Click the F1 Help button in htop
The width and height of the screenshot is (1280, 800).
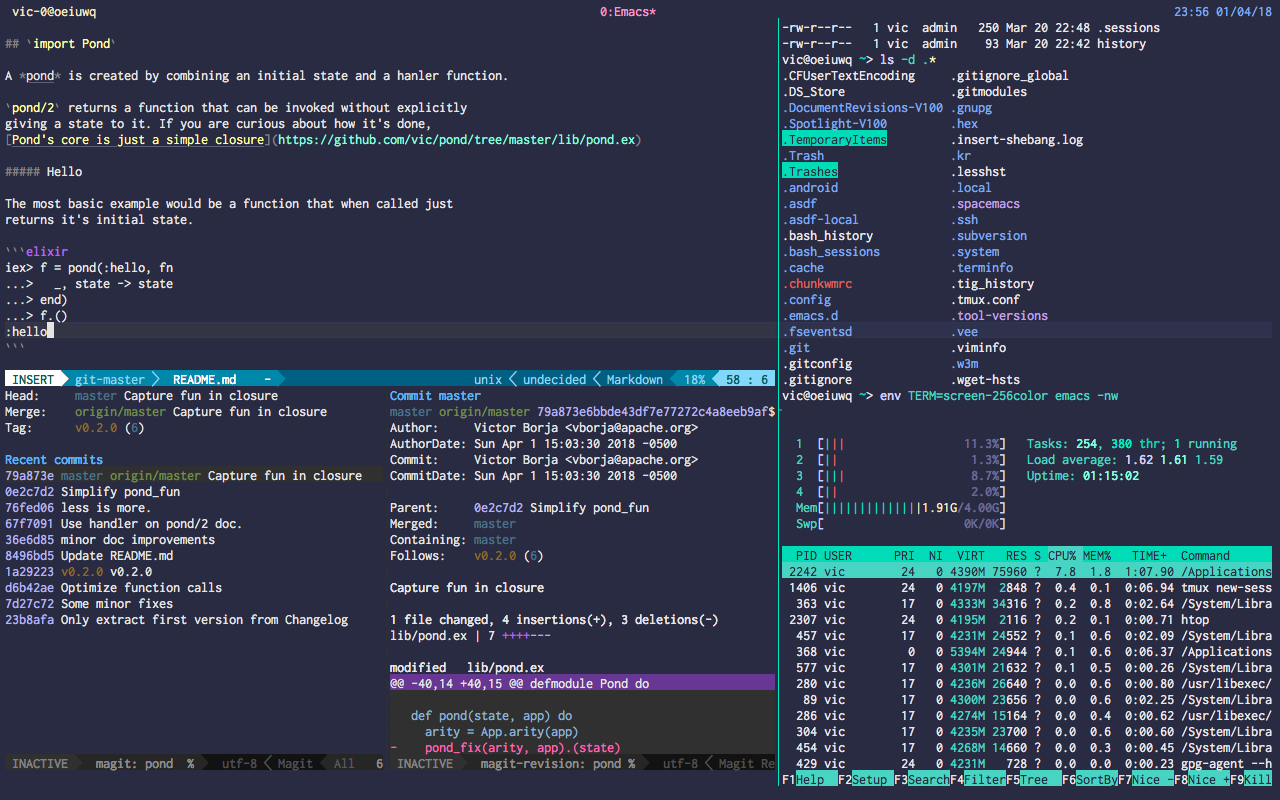coord(810,779)
